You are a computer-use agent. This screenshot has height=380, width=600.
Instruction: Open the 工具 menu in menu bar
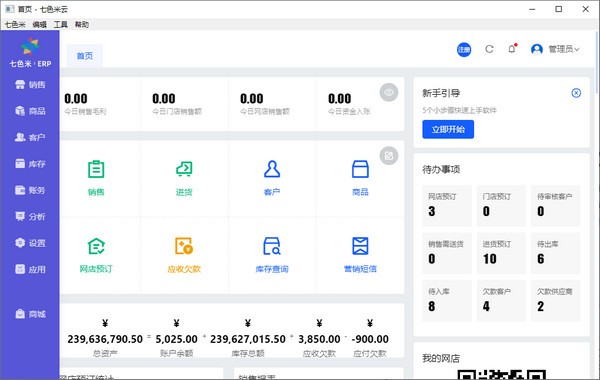[60, 24]
